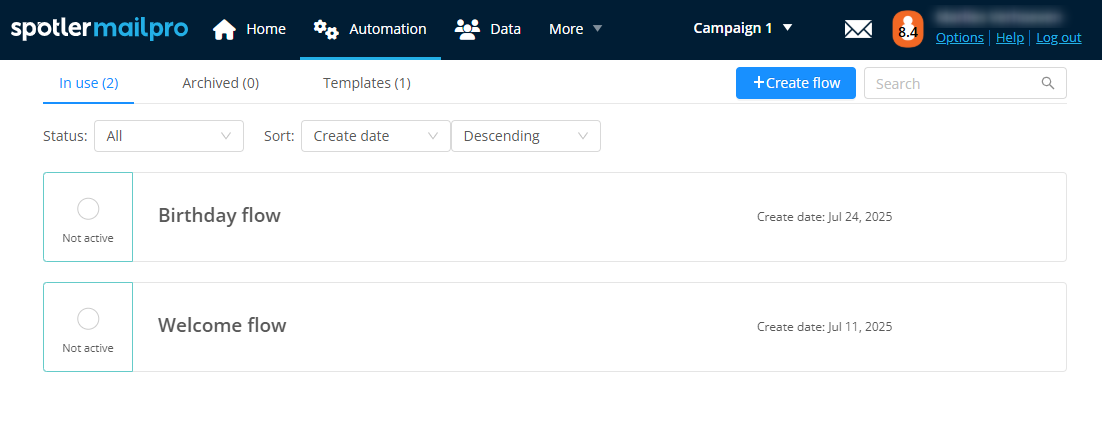
Task: Toggle Welcome flow active status circle
Action: click(x=88, y=318)
